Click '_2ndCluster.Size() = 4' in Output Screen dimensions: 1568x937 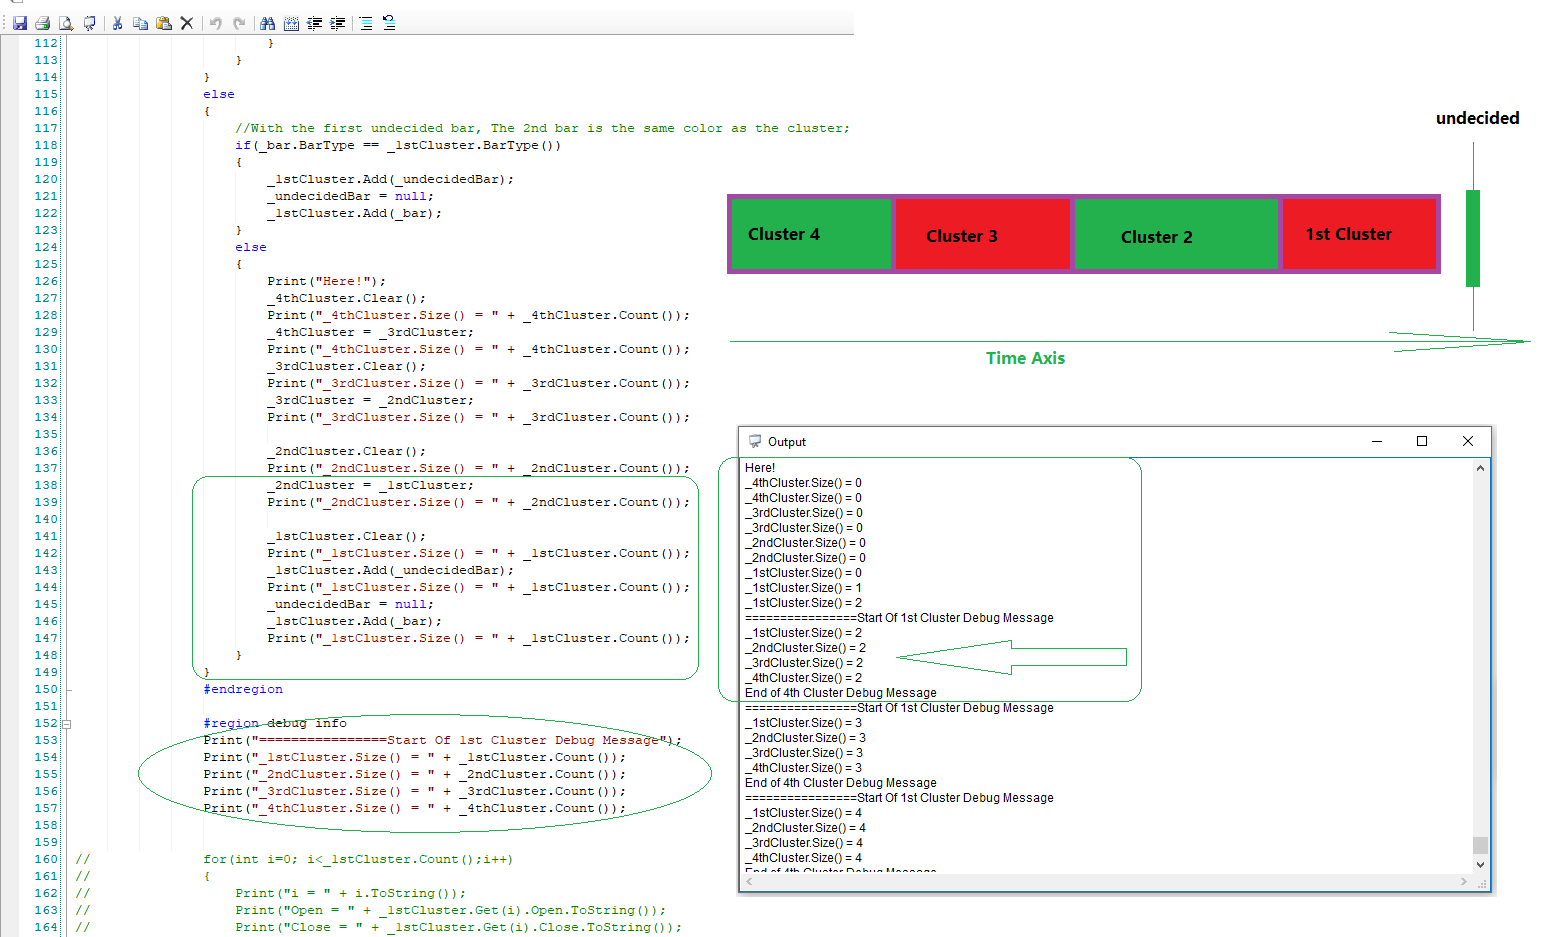pyautogui.click(x=805, y=828)
